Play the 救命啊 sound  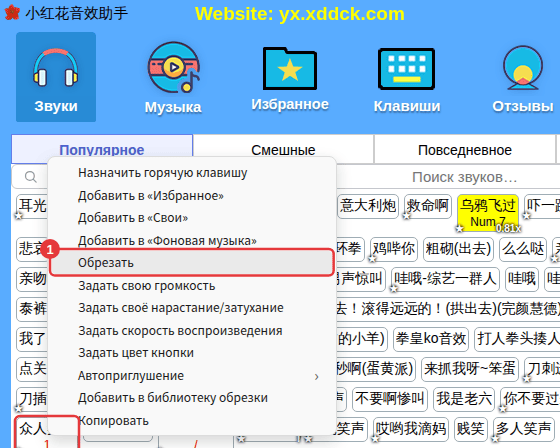[428, 206]
